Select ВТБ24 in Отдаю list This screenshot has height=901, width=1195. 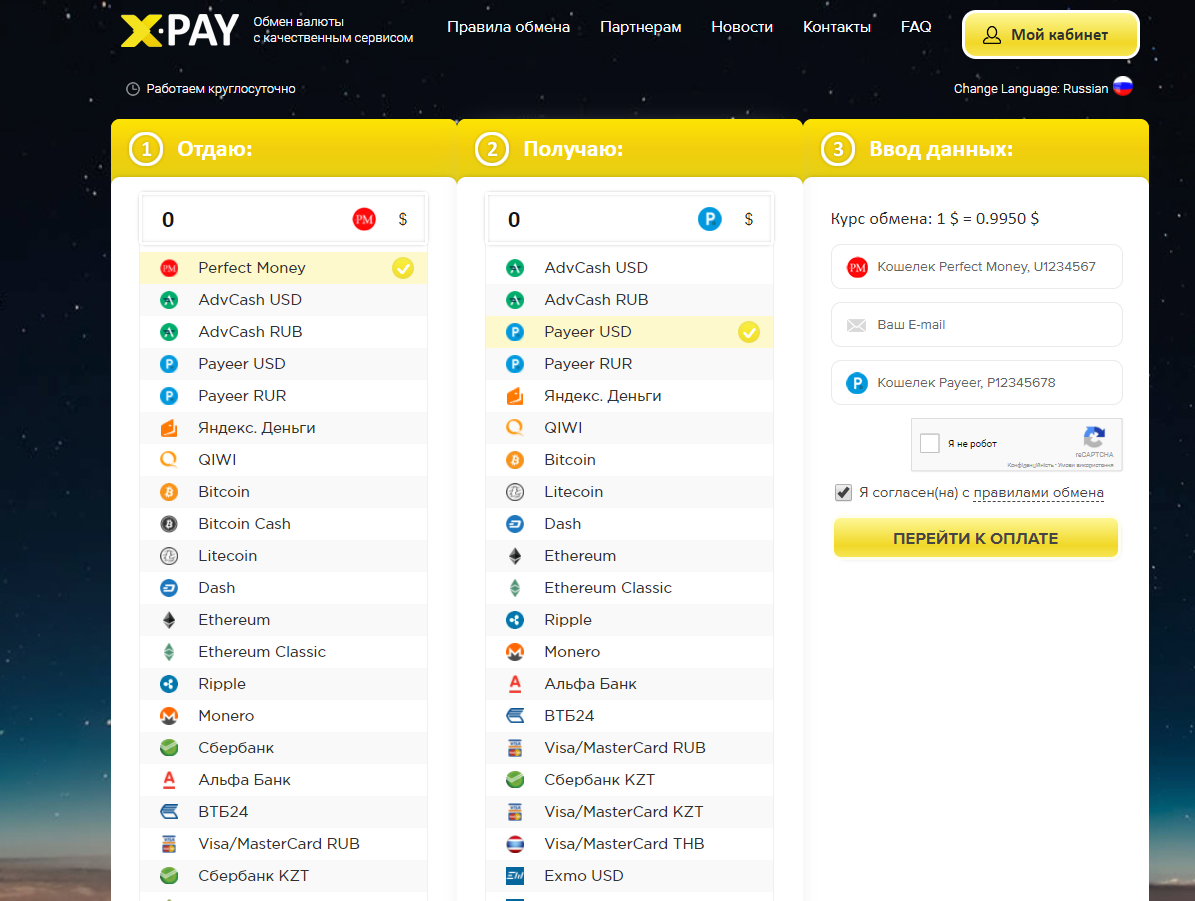point(284,813)
